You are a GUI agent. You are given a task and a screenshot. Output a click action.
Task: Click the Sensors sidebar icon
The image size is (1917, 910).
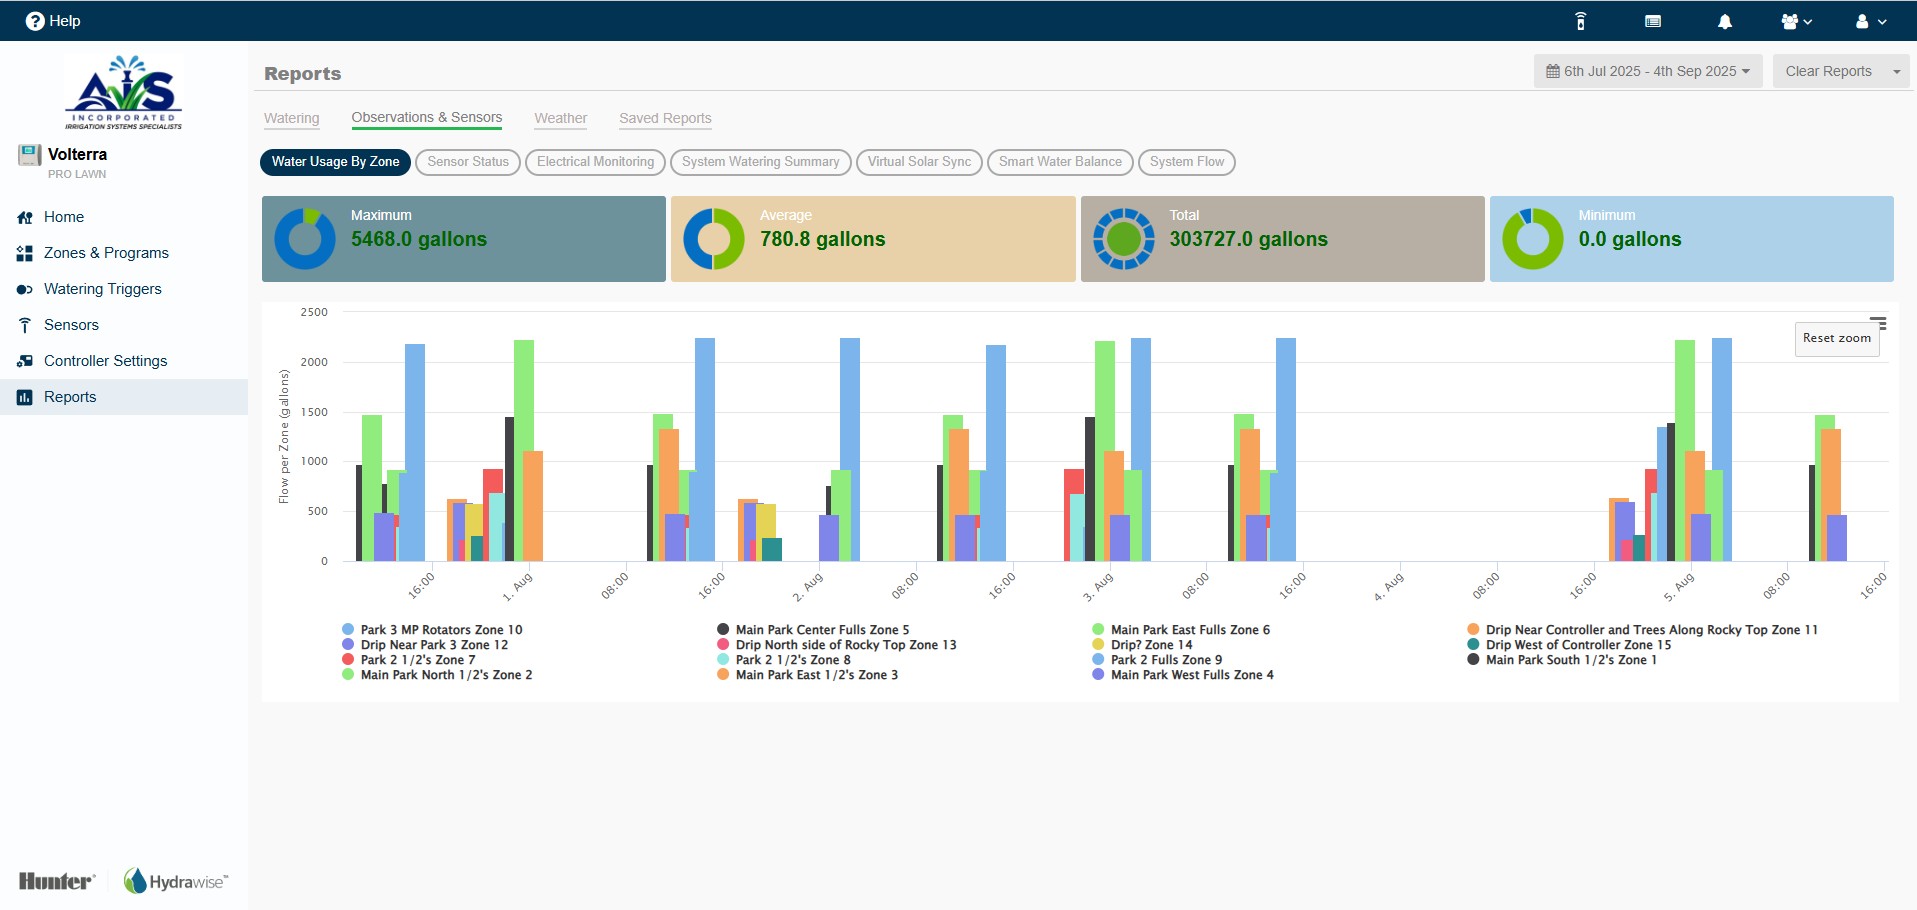(x=25, y=325)
